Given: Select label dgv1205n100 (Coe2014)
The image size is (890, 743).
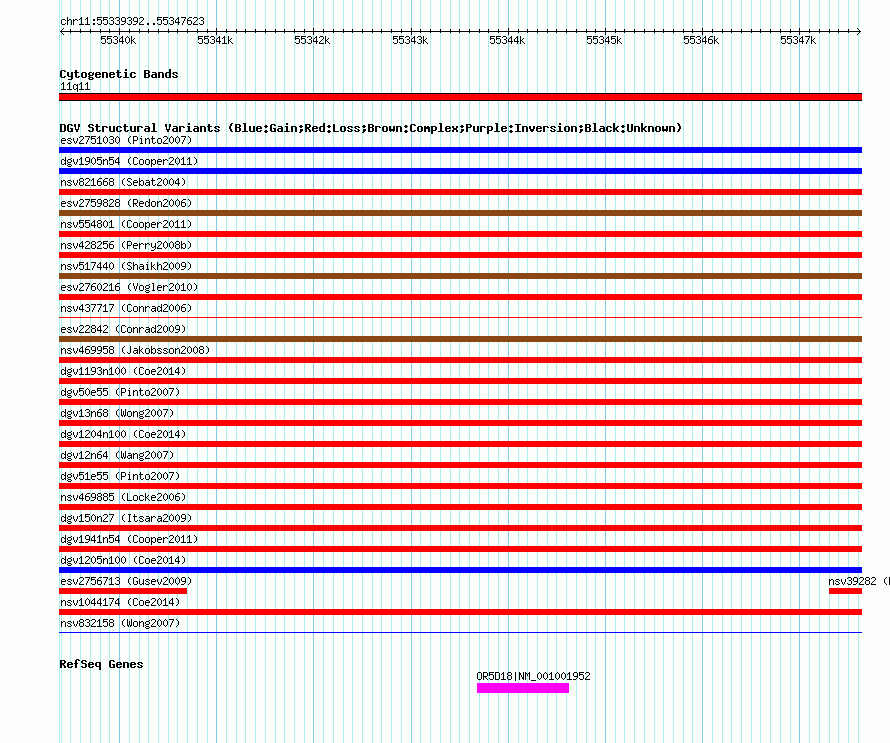Looking at the screenshot, I should click(123, 560).
